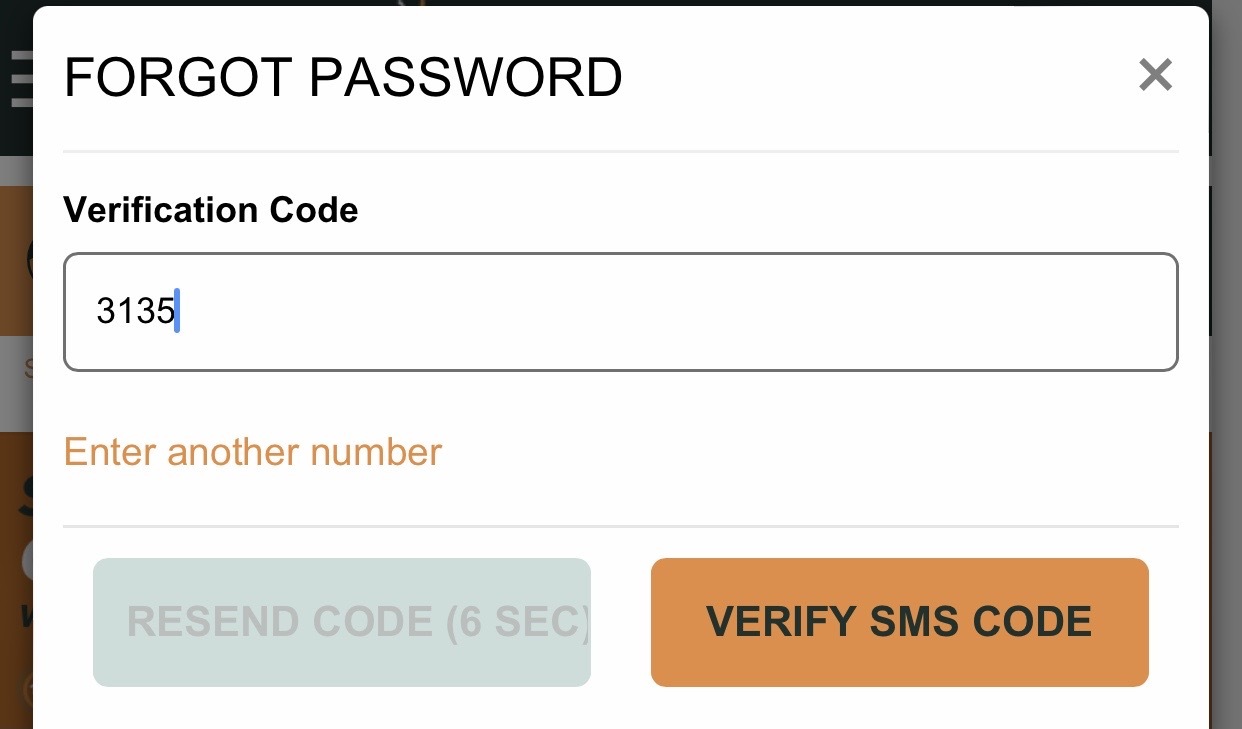Click the Enter another number link

point(253,452)
